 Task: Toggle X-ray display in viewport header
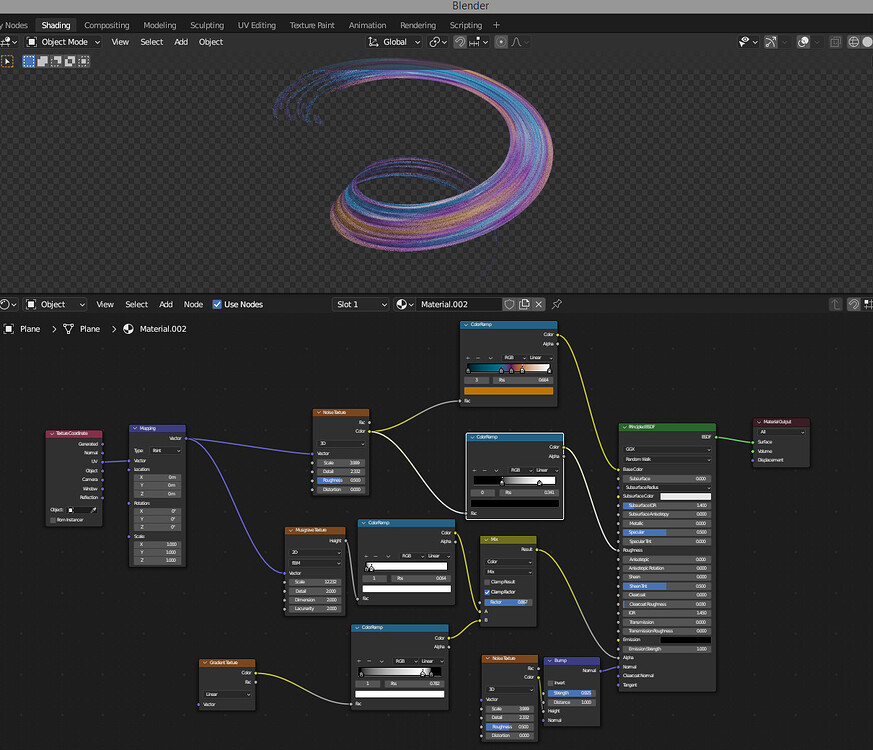[x=835, y=42]
